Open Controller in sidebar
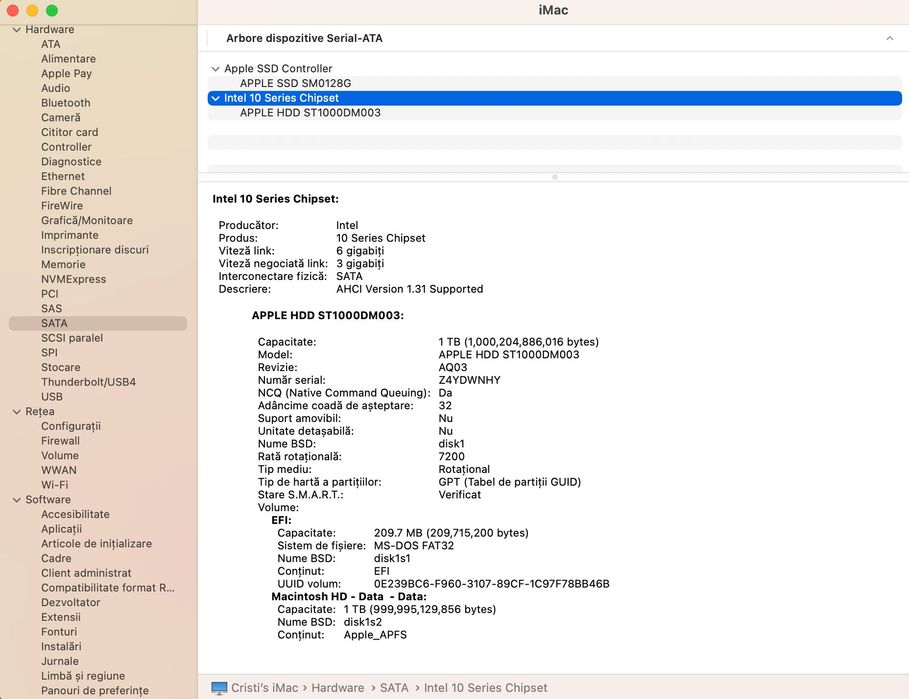Viewport: 909px width, 699px height. 66,147
